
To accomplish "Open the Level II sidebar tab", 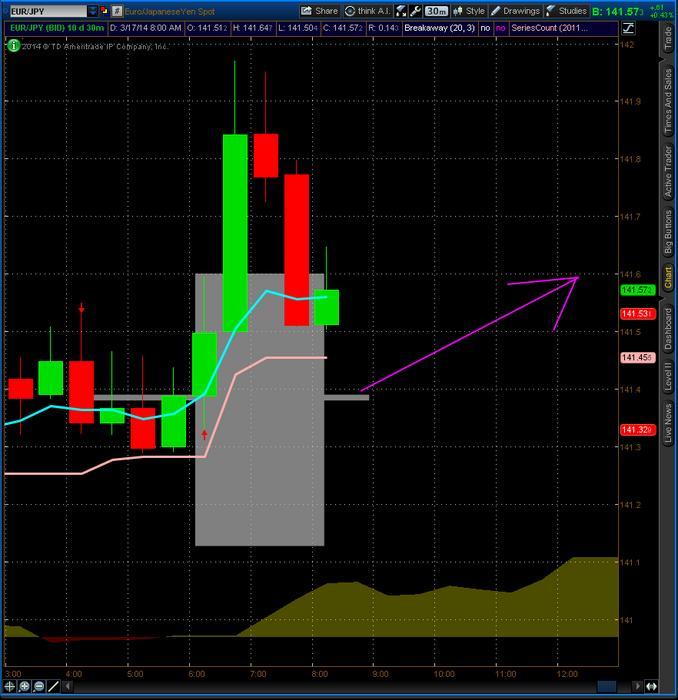I will click(x=668, y=375).
